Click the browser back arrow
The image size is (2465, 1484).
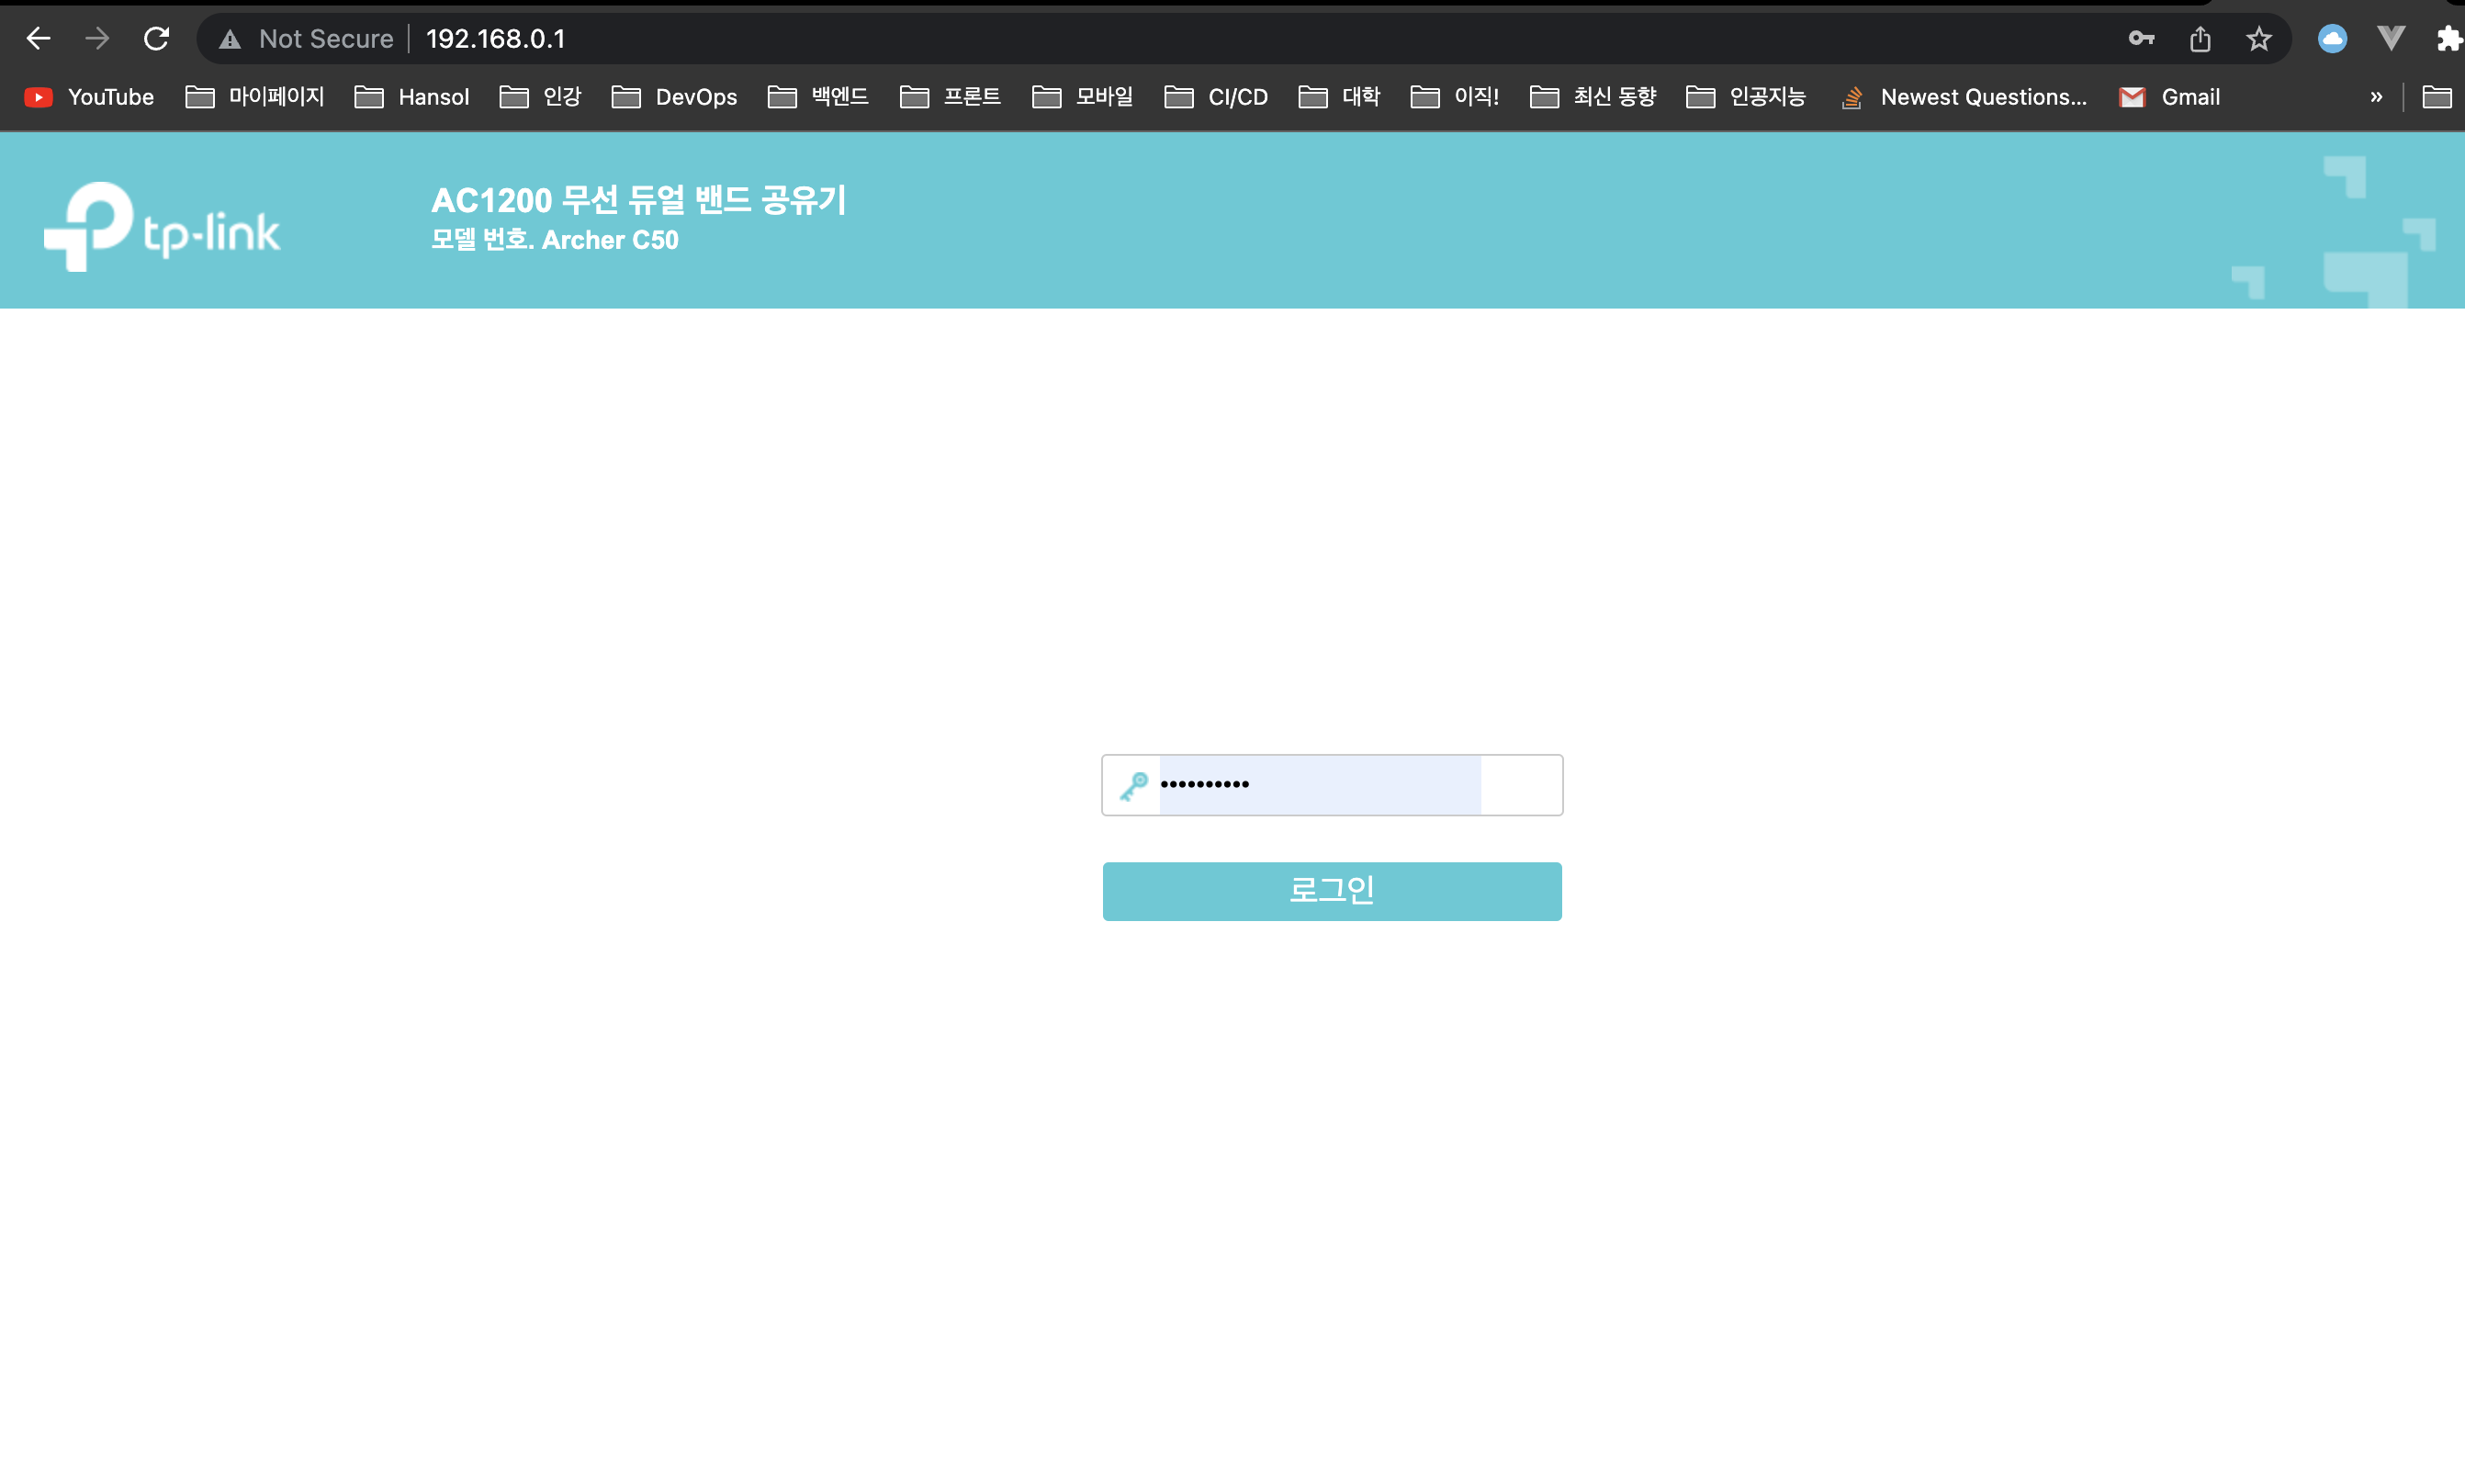pyautogui.click(x=38, y=39)
